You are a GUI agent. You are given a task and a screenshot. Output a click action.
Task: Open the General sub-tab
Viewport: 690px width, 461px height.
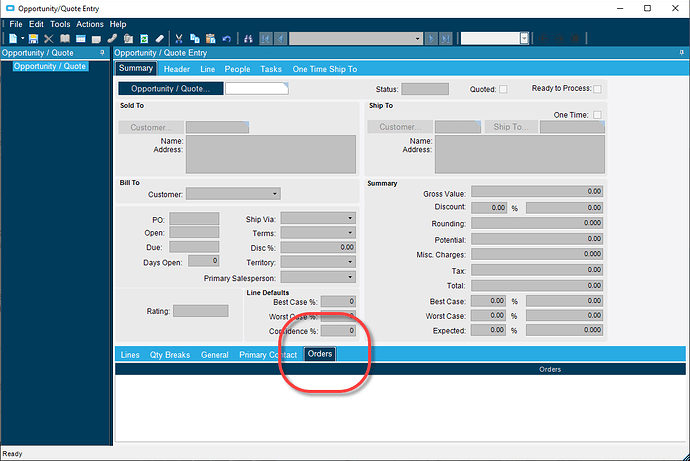pyautogui.click(x=214, y=355)
